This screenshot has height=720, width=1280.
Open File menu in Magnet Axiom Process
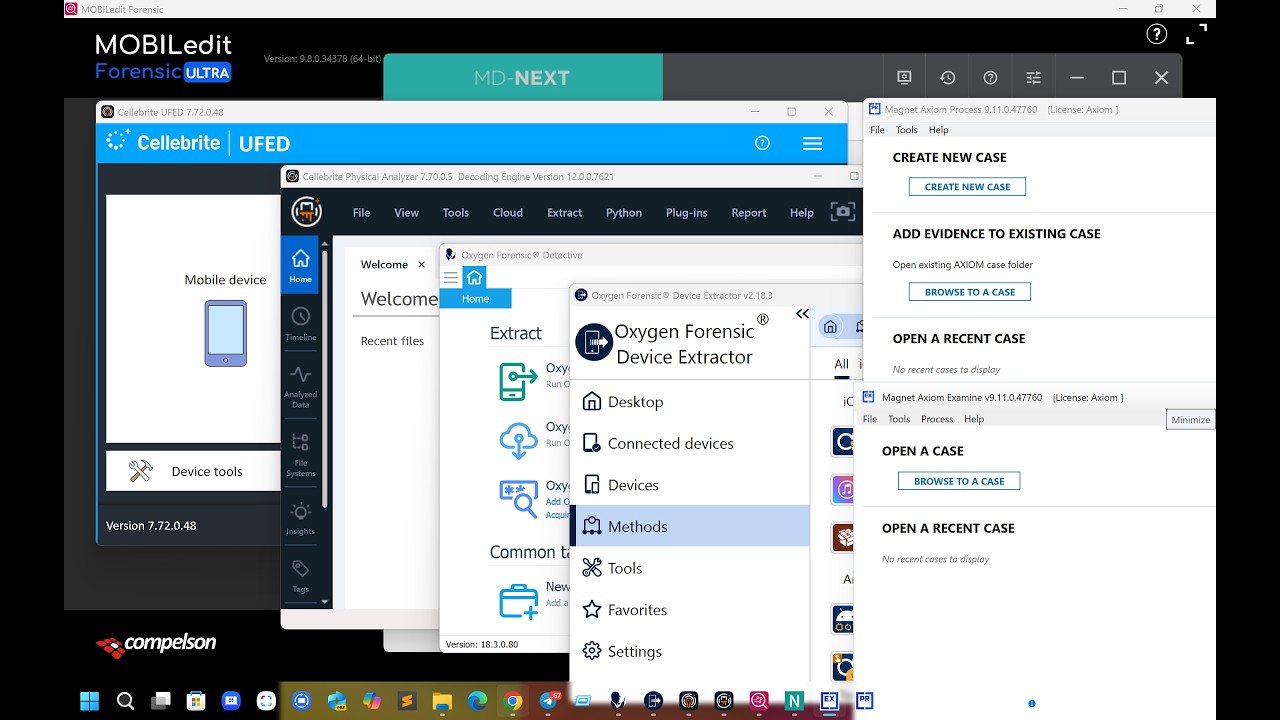pos(877,130)
